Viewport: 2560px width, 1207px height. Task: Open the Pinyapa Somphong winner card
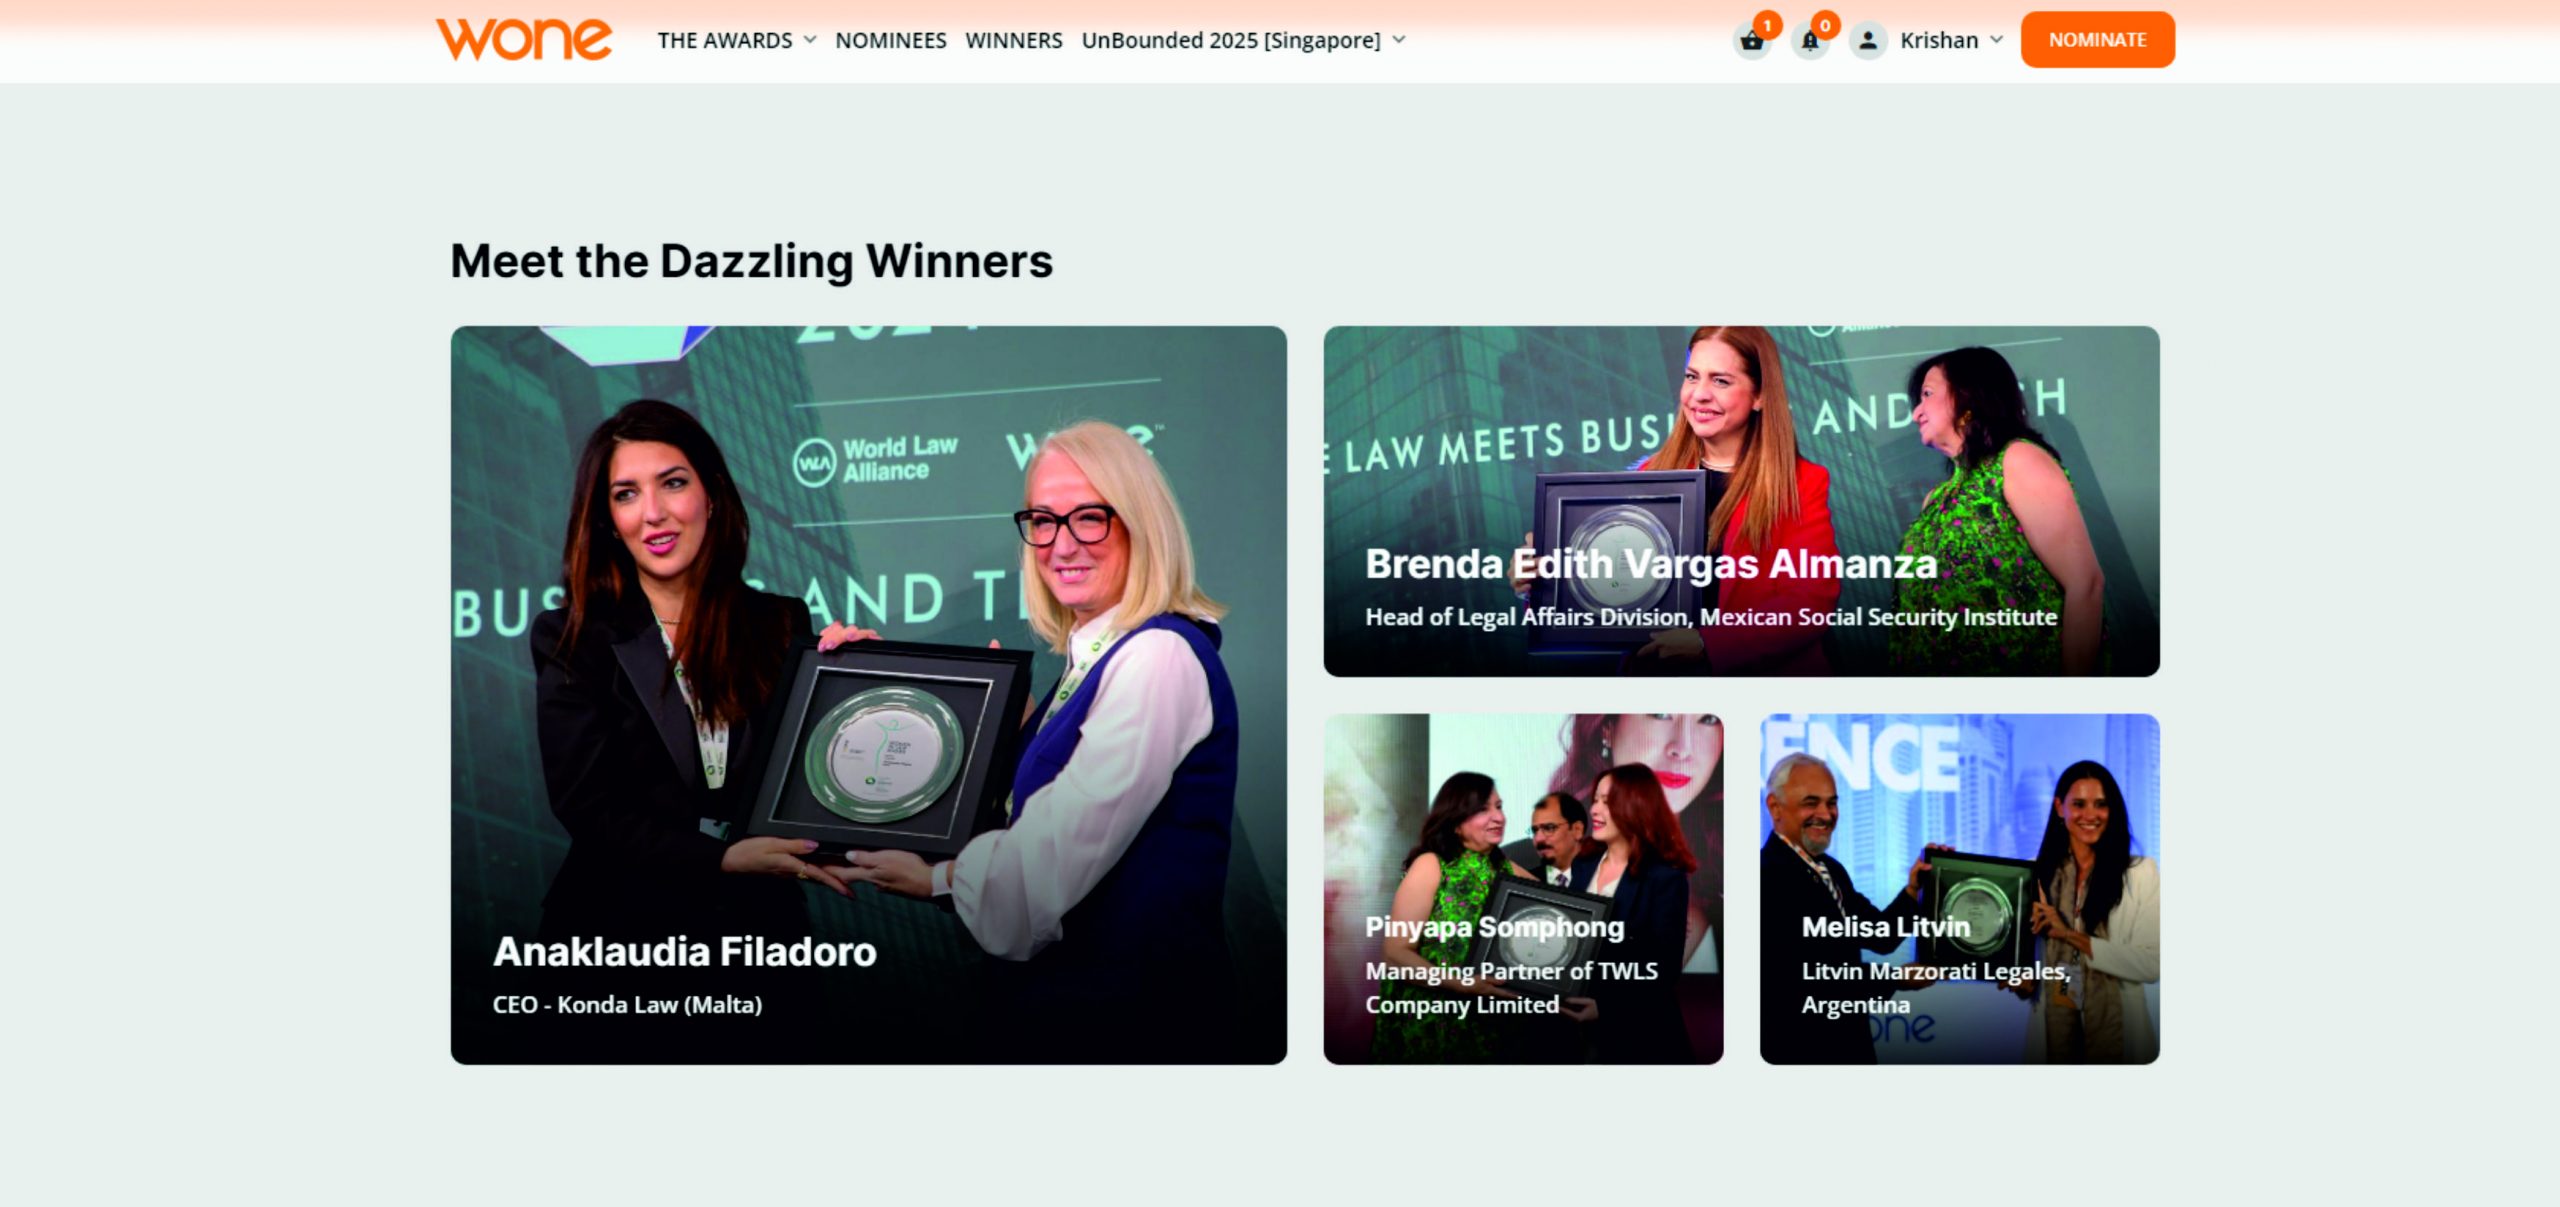(1523, 889)
